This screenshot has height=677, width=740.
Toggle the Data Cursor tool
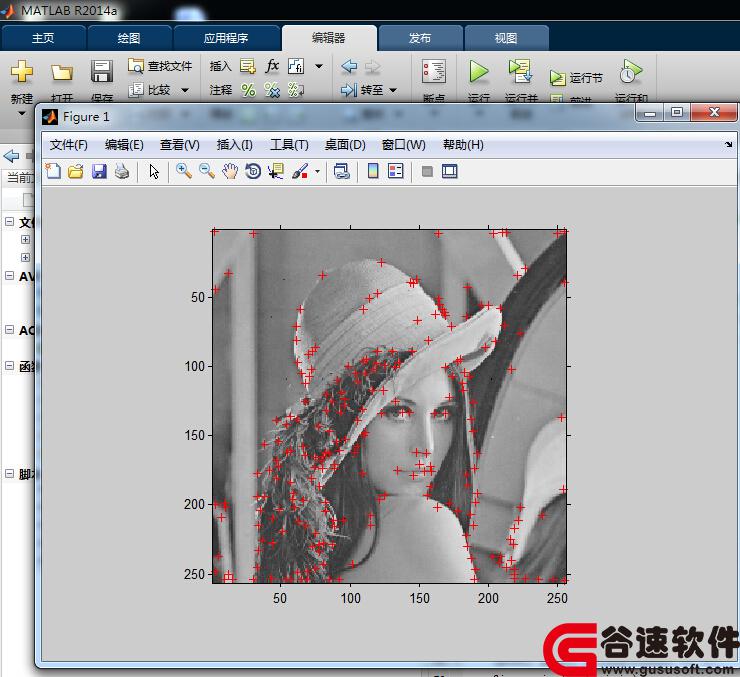(276, 171)
